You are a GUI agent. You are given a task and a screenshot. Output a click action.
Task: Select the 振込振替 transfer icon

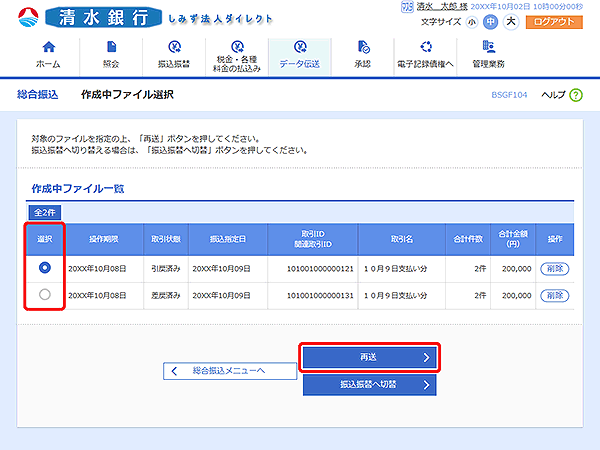pyautogui.click(x=173, y=48)
